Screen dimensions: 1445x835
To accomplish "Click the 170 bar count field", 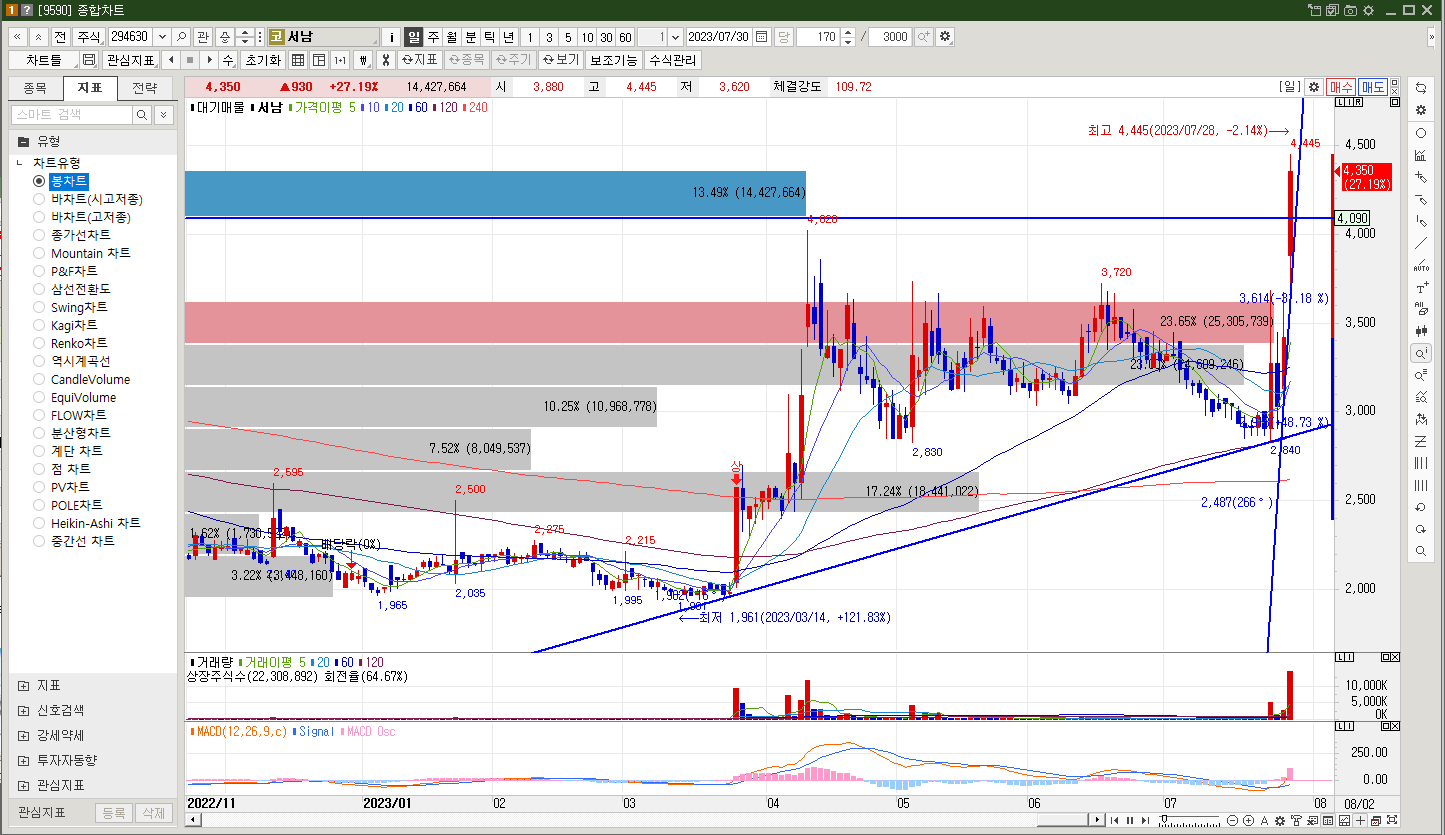I will 817,36.
